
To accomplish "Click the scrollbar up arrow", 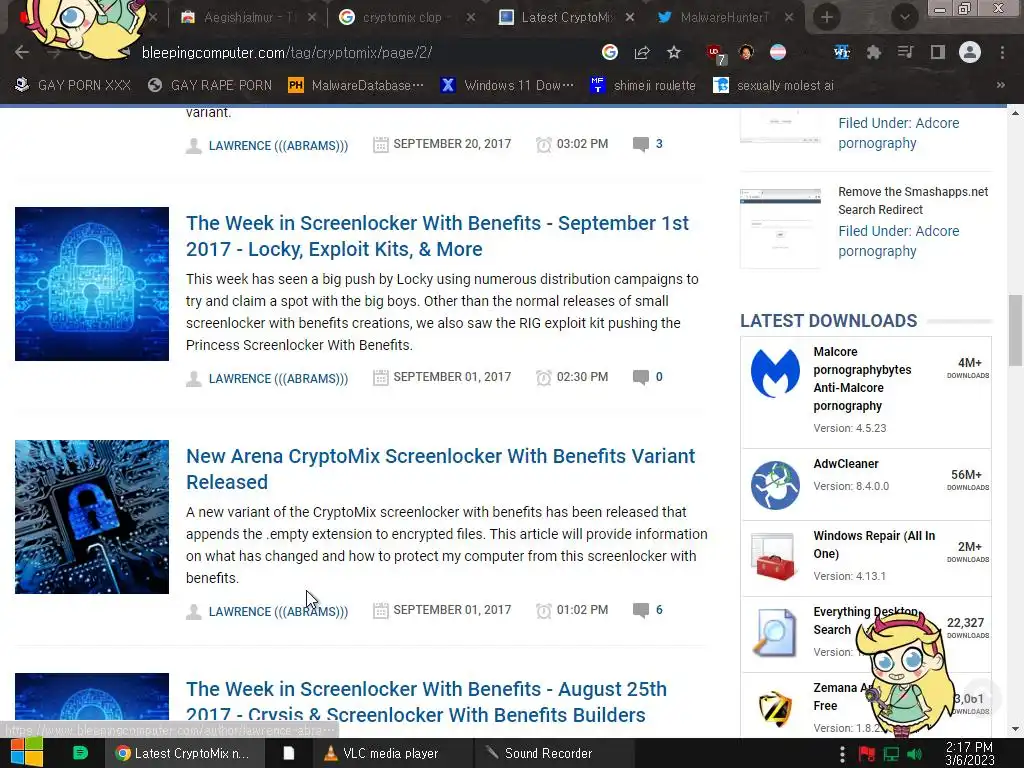I will point(1015,113).
